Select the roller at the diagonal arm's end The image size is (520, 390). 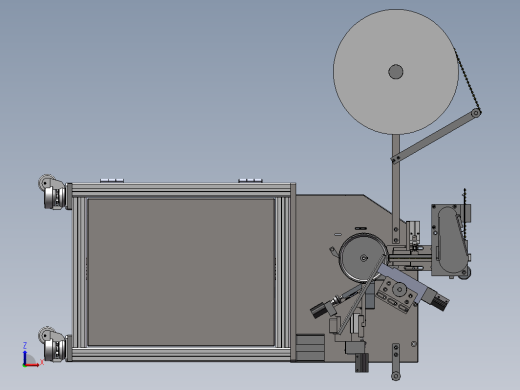click(x=476, y=113)
